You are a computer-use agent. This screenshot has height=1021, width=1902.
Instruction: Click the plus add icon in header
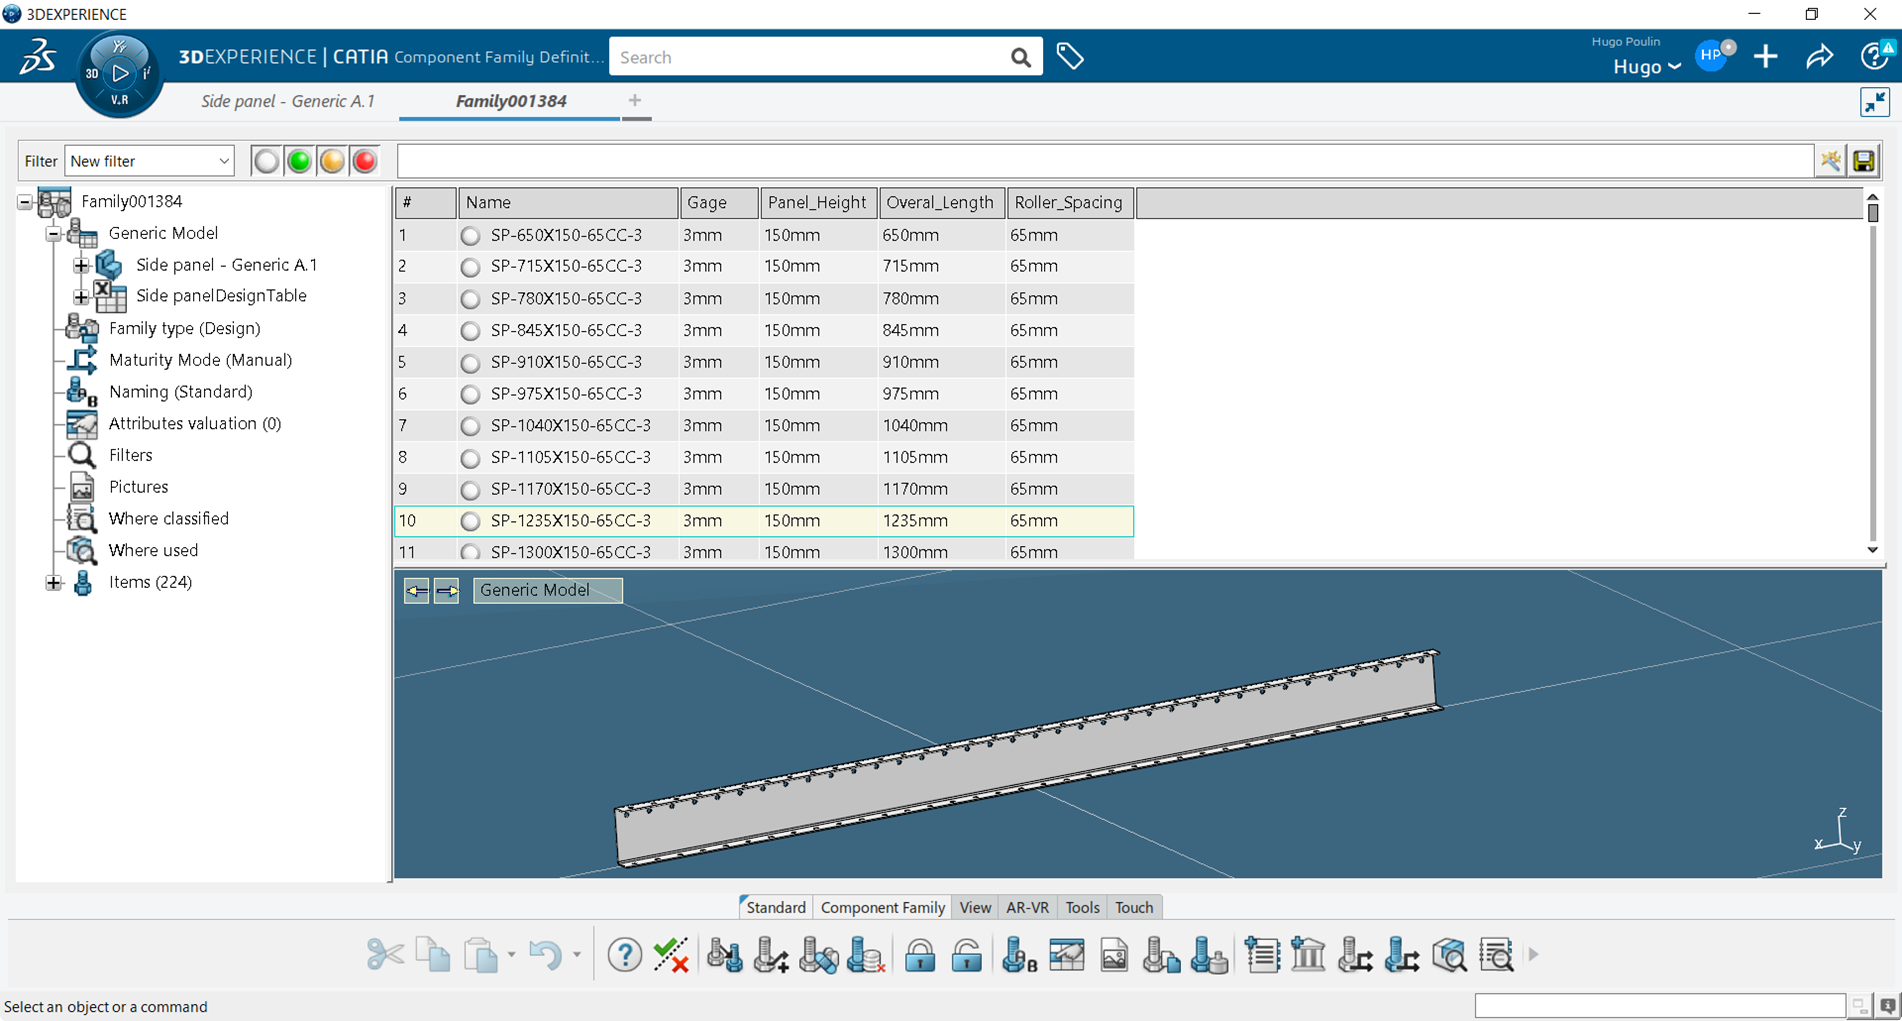pos(1766,57)
